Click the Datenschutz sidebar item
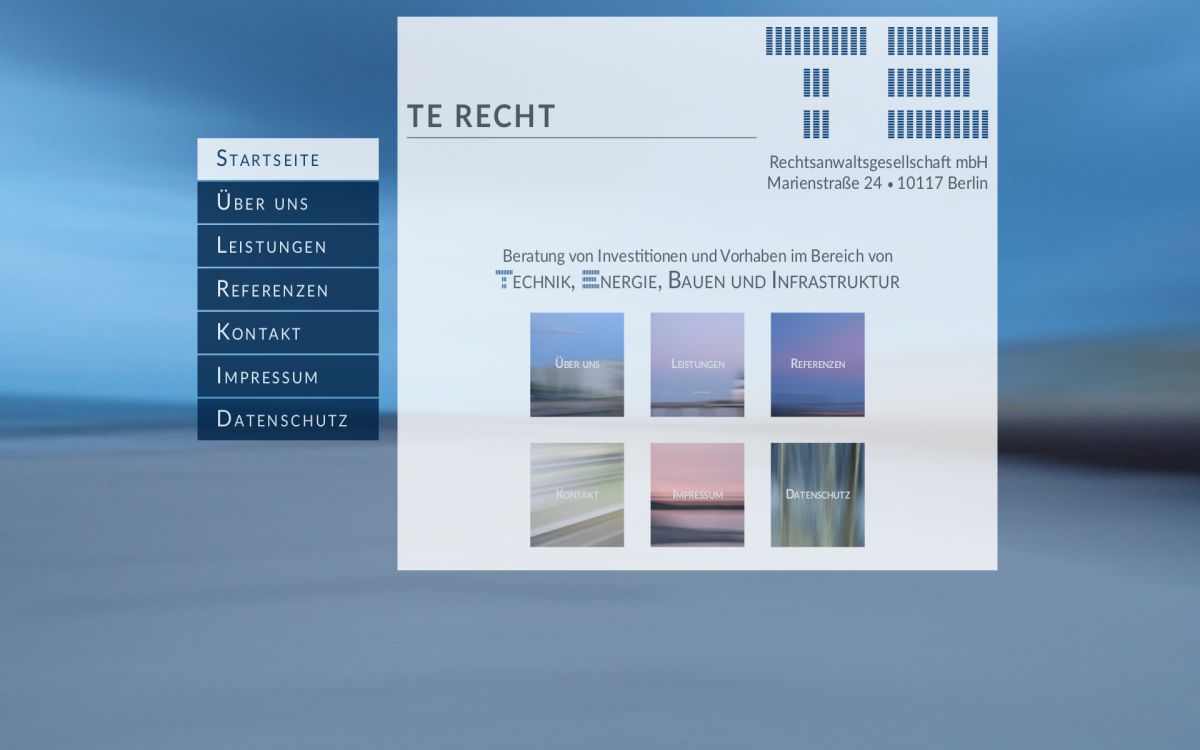 pos(288,419)
